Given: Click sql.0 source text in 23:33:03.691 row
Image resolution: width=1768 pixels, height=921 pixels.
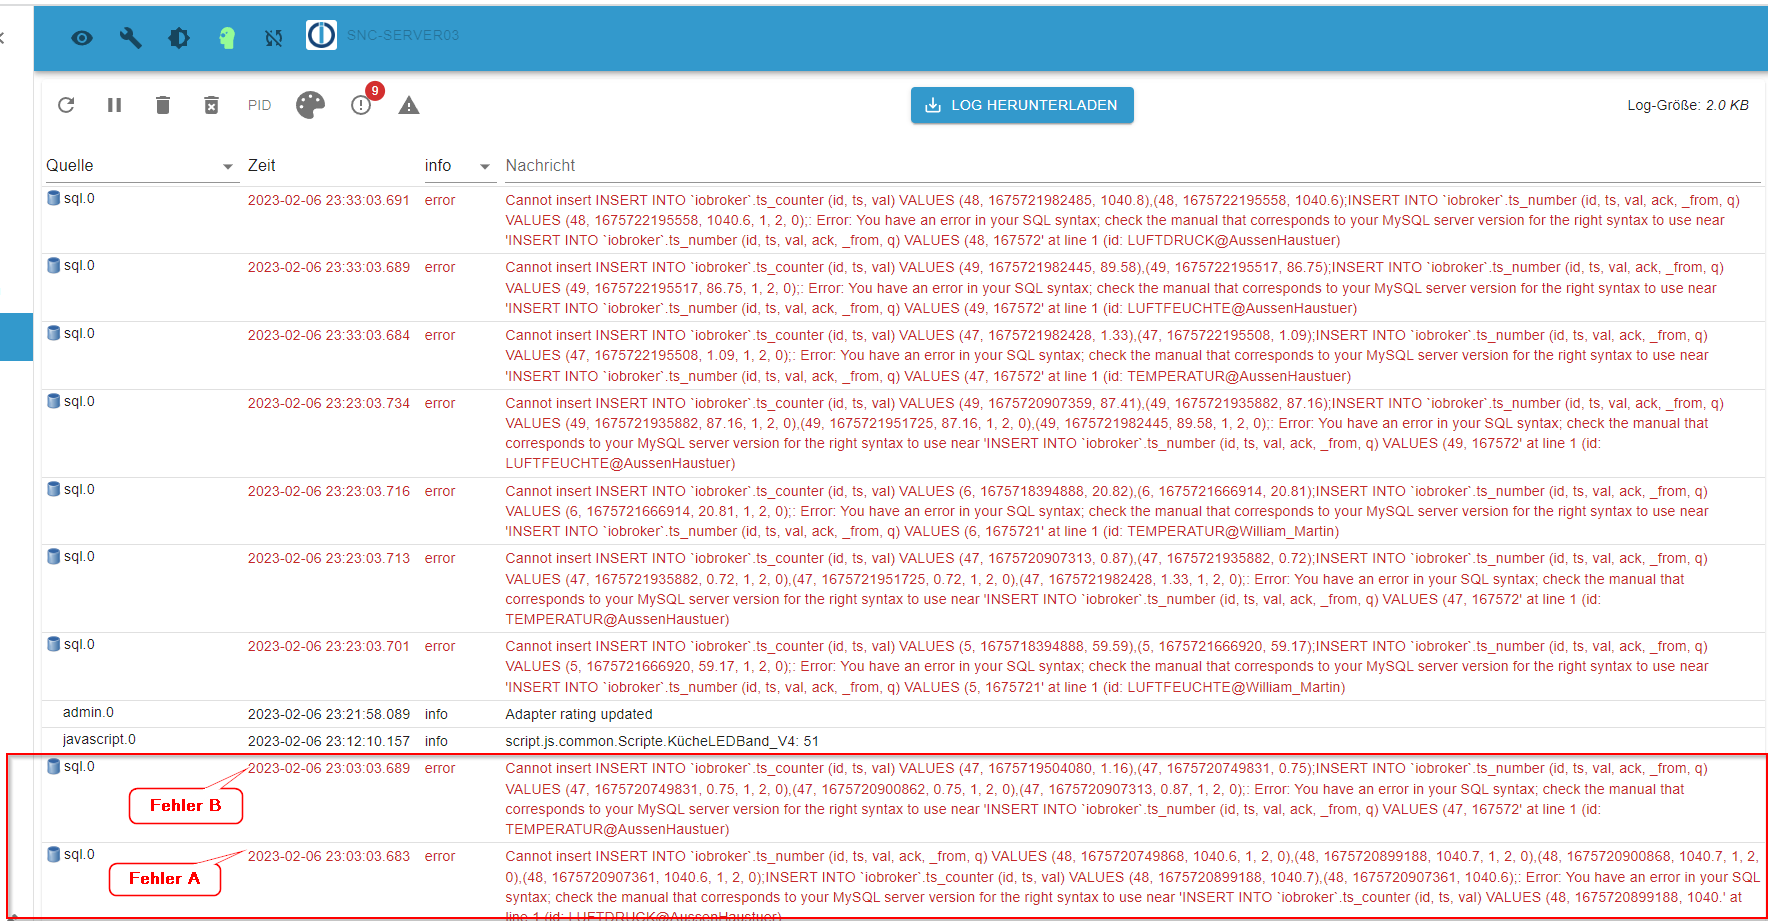Looking at the screenshot, I should (x=79, y=198).
